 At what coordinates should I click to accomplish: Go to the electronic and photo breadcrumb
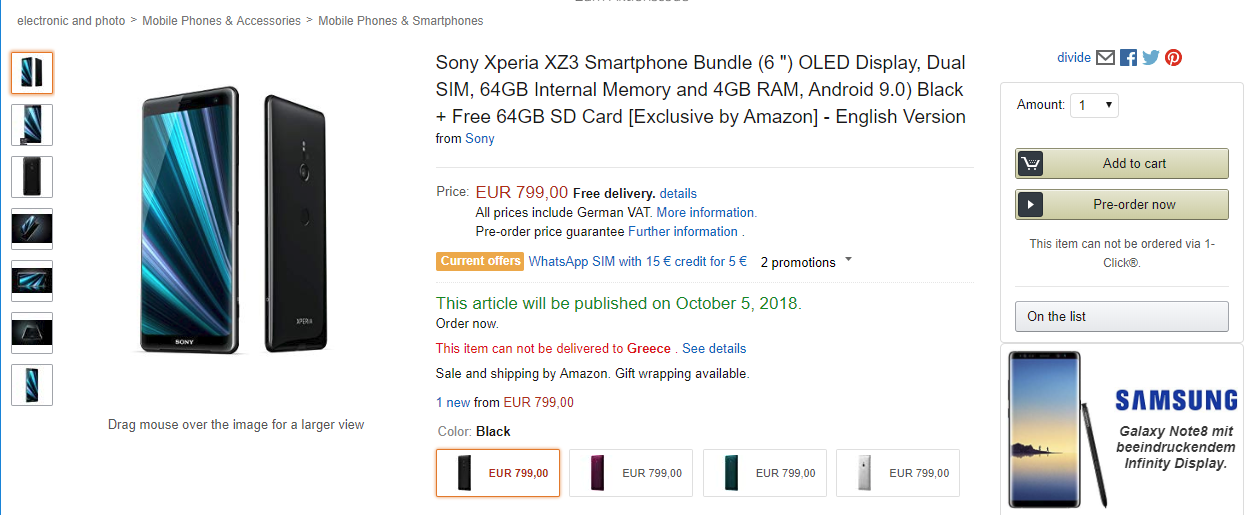click(71, 21)
